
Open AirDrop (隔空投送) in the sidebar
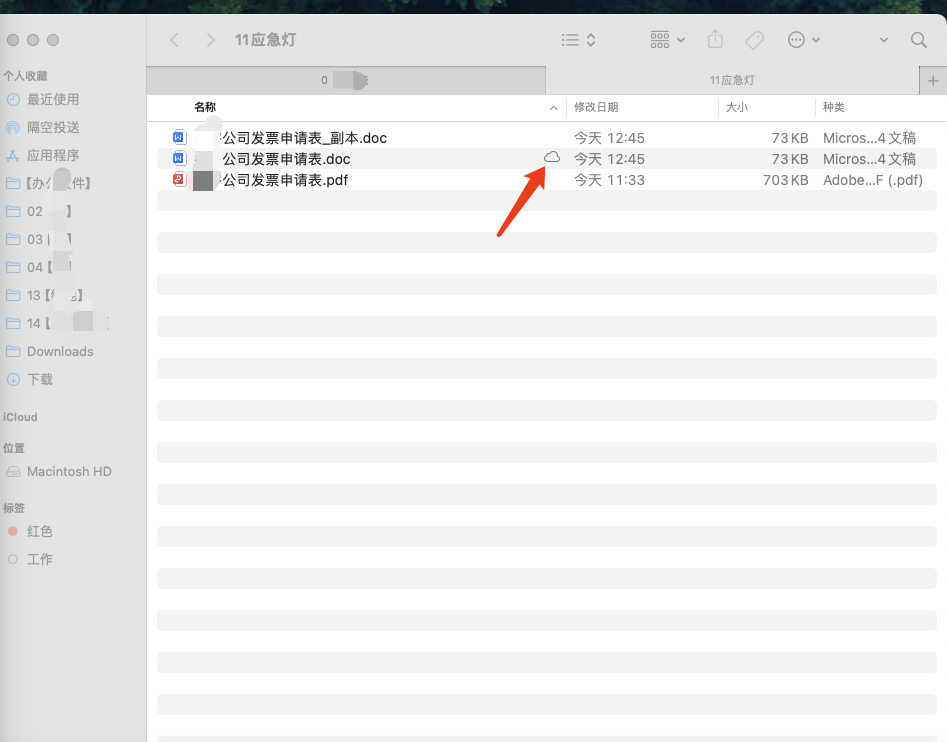[x=53, y=127]
